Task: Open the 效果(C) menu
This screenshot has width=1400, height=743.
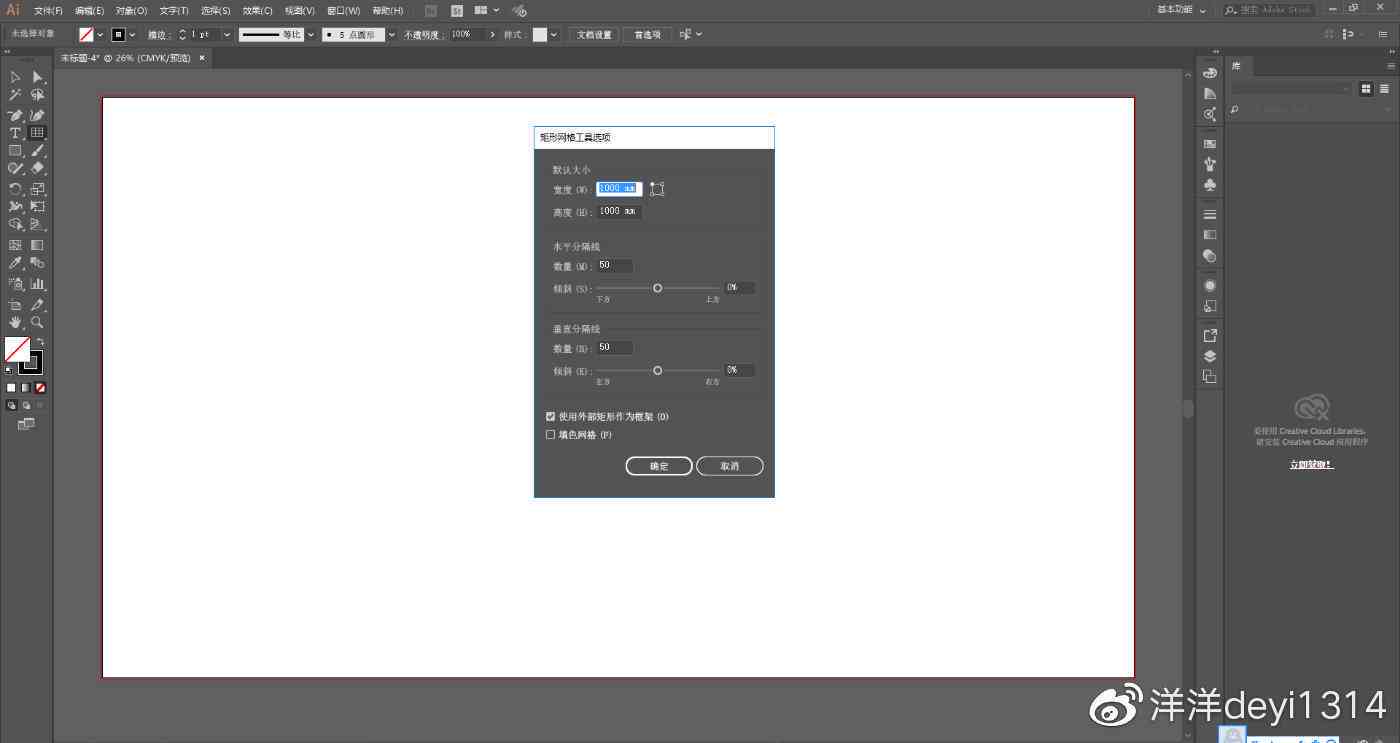Action: pos(257,11)
